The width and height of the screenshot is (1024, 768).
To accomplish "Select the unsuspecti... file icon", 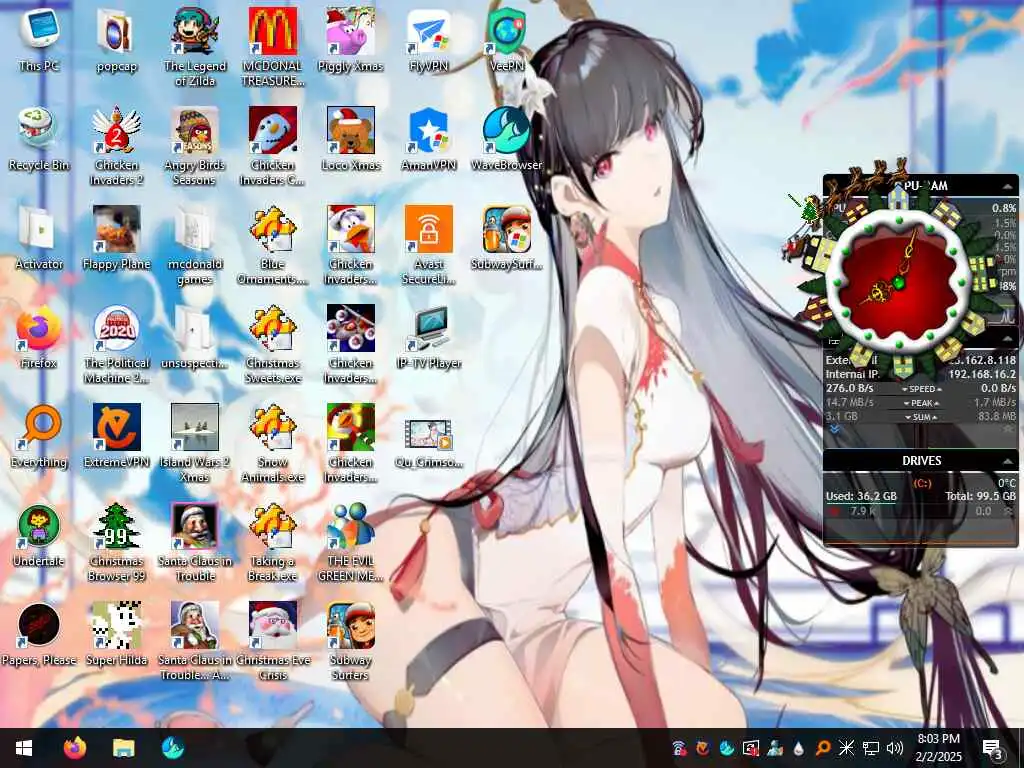I will coord(195,338).
